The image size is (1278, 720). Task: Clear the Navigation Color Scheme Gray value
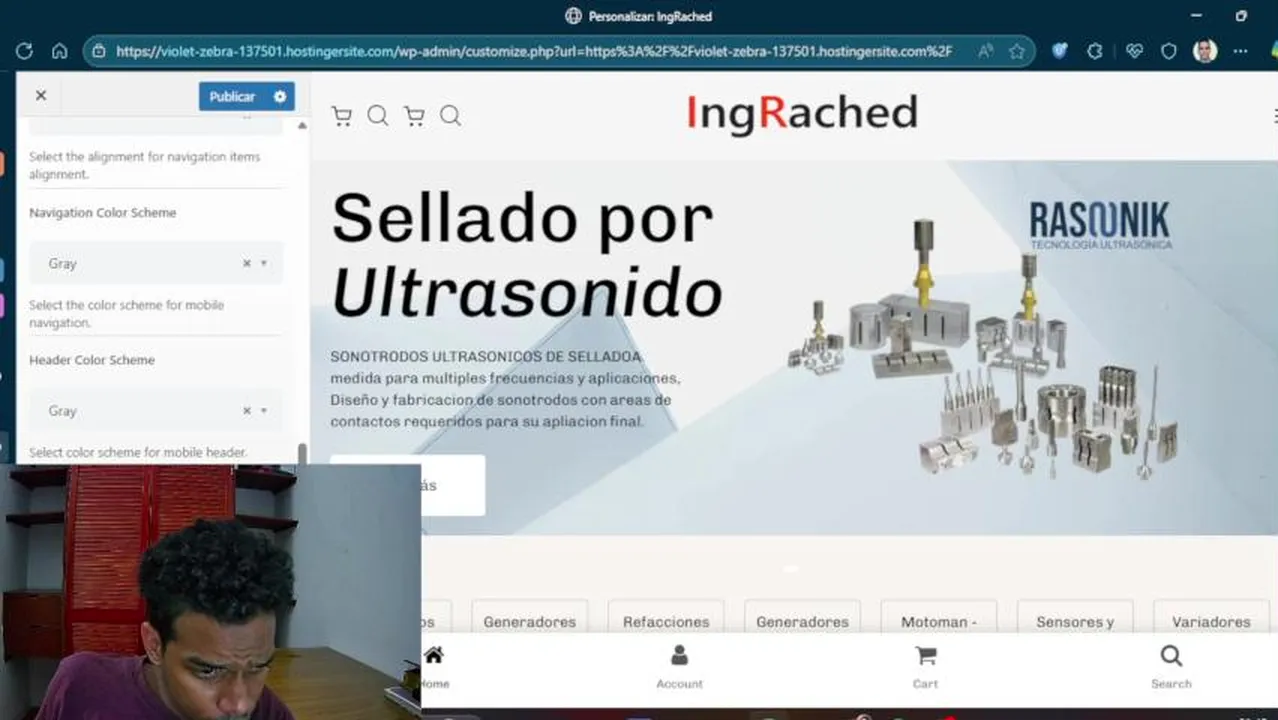click(246, 263)
